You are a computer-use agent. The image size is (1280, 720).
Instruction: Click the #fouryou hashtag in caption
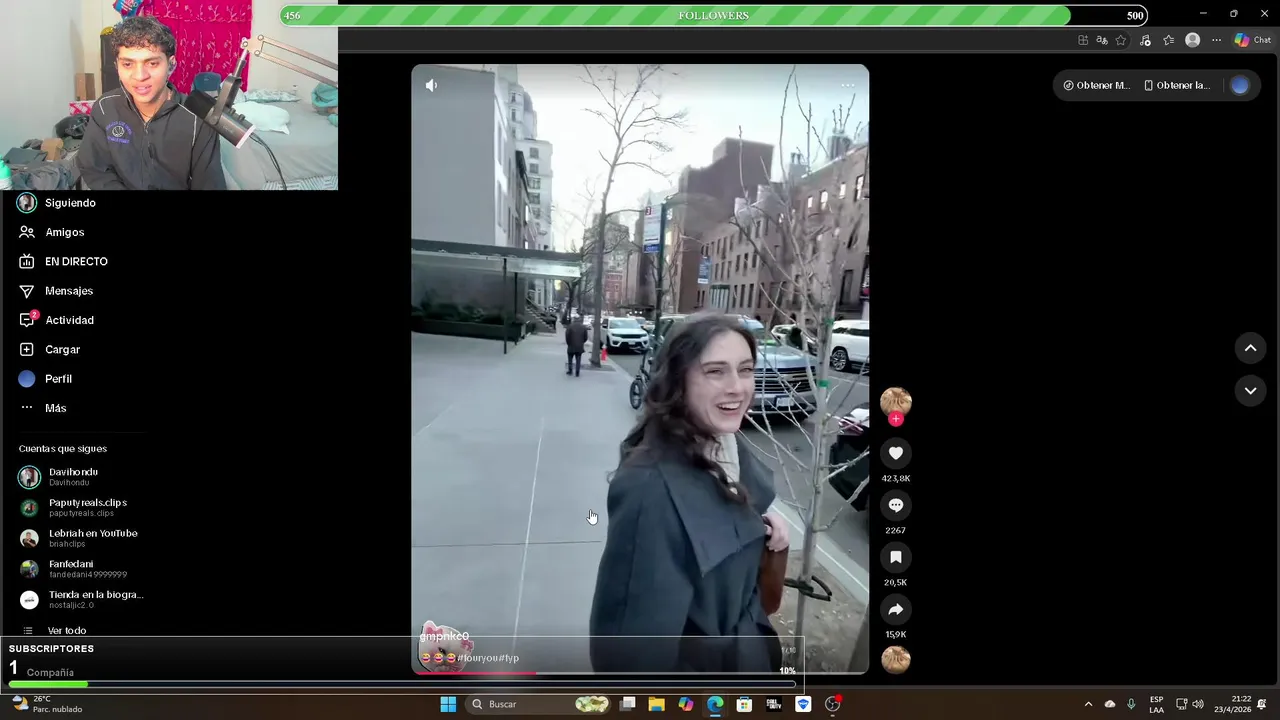click(x=478, y=658)
